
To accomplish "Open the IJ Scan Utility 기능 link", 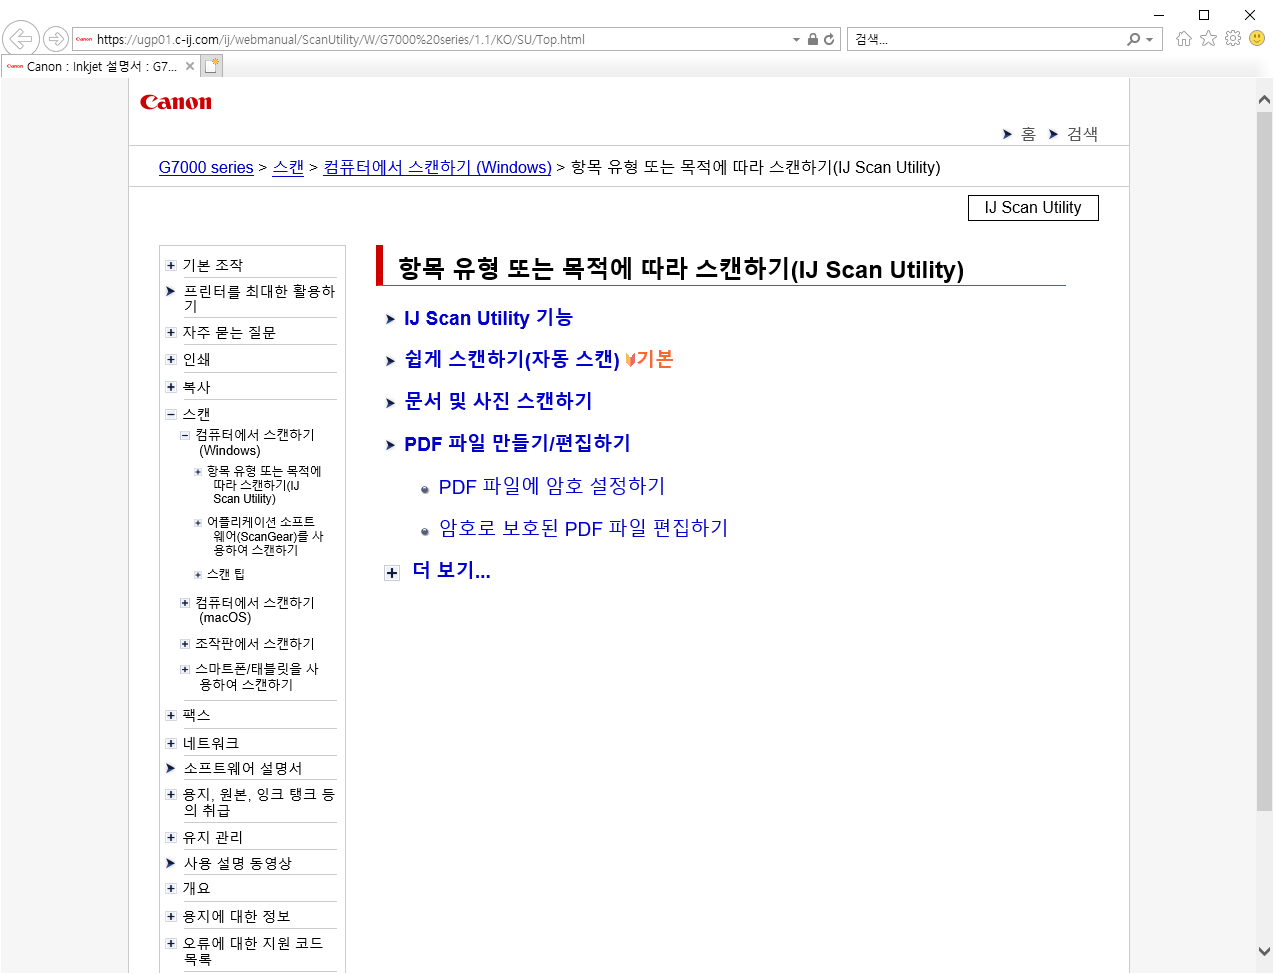I will pyautogui.click(x=488, y=318).
